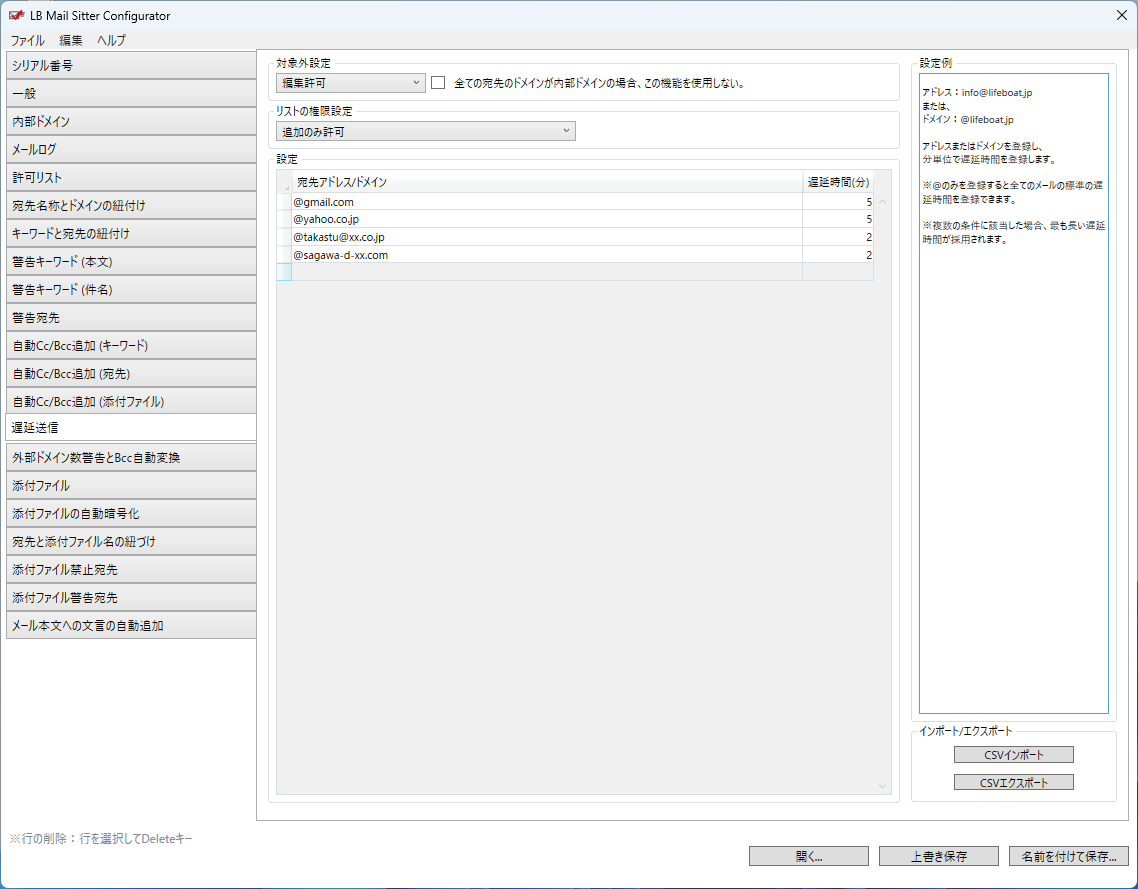Click the empty new-row address cell
1138x889 pixels.
tap(547, 272)
